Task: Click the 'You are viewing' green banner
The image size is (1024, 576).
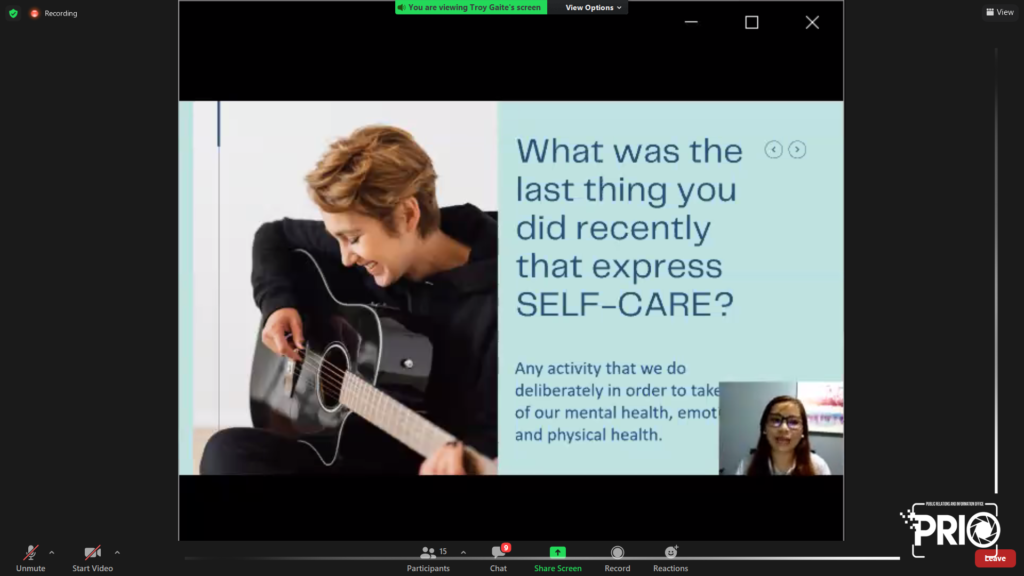Action: coord(471,7)
